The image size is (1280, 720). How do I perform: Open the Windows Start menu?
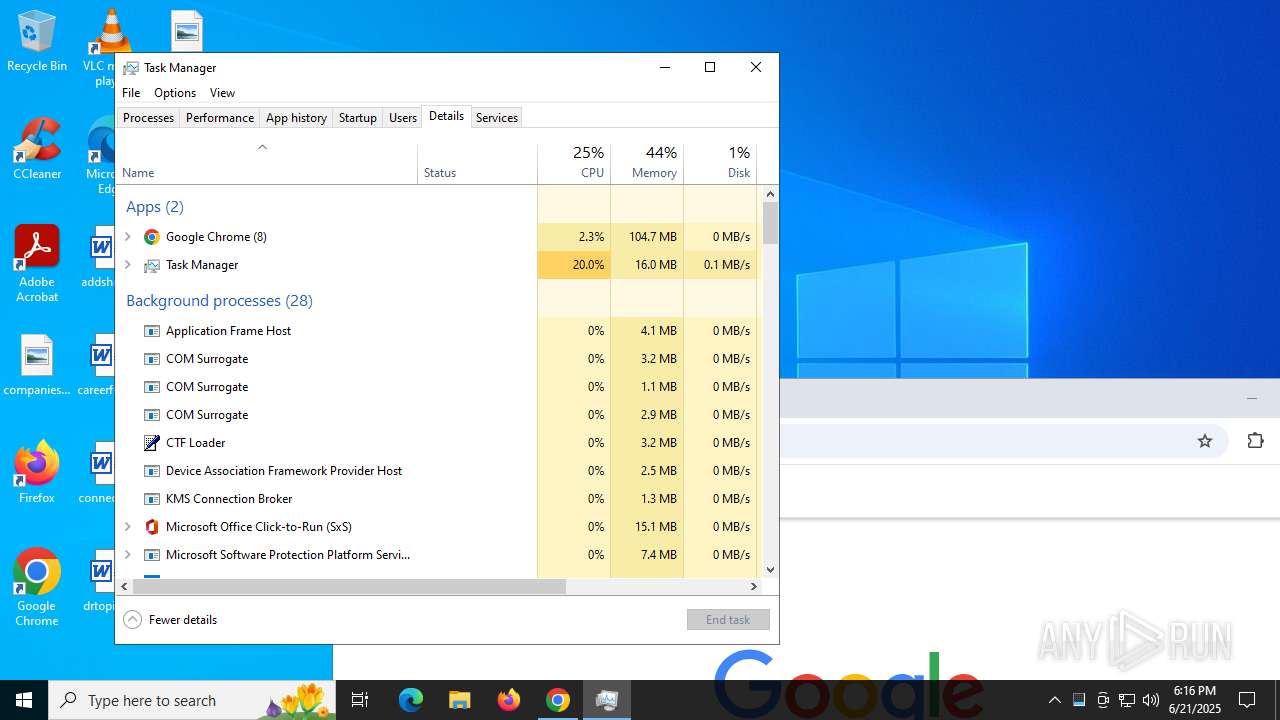click(24, 700)
